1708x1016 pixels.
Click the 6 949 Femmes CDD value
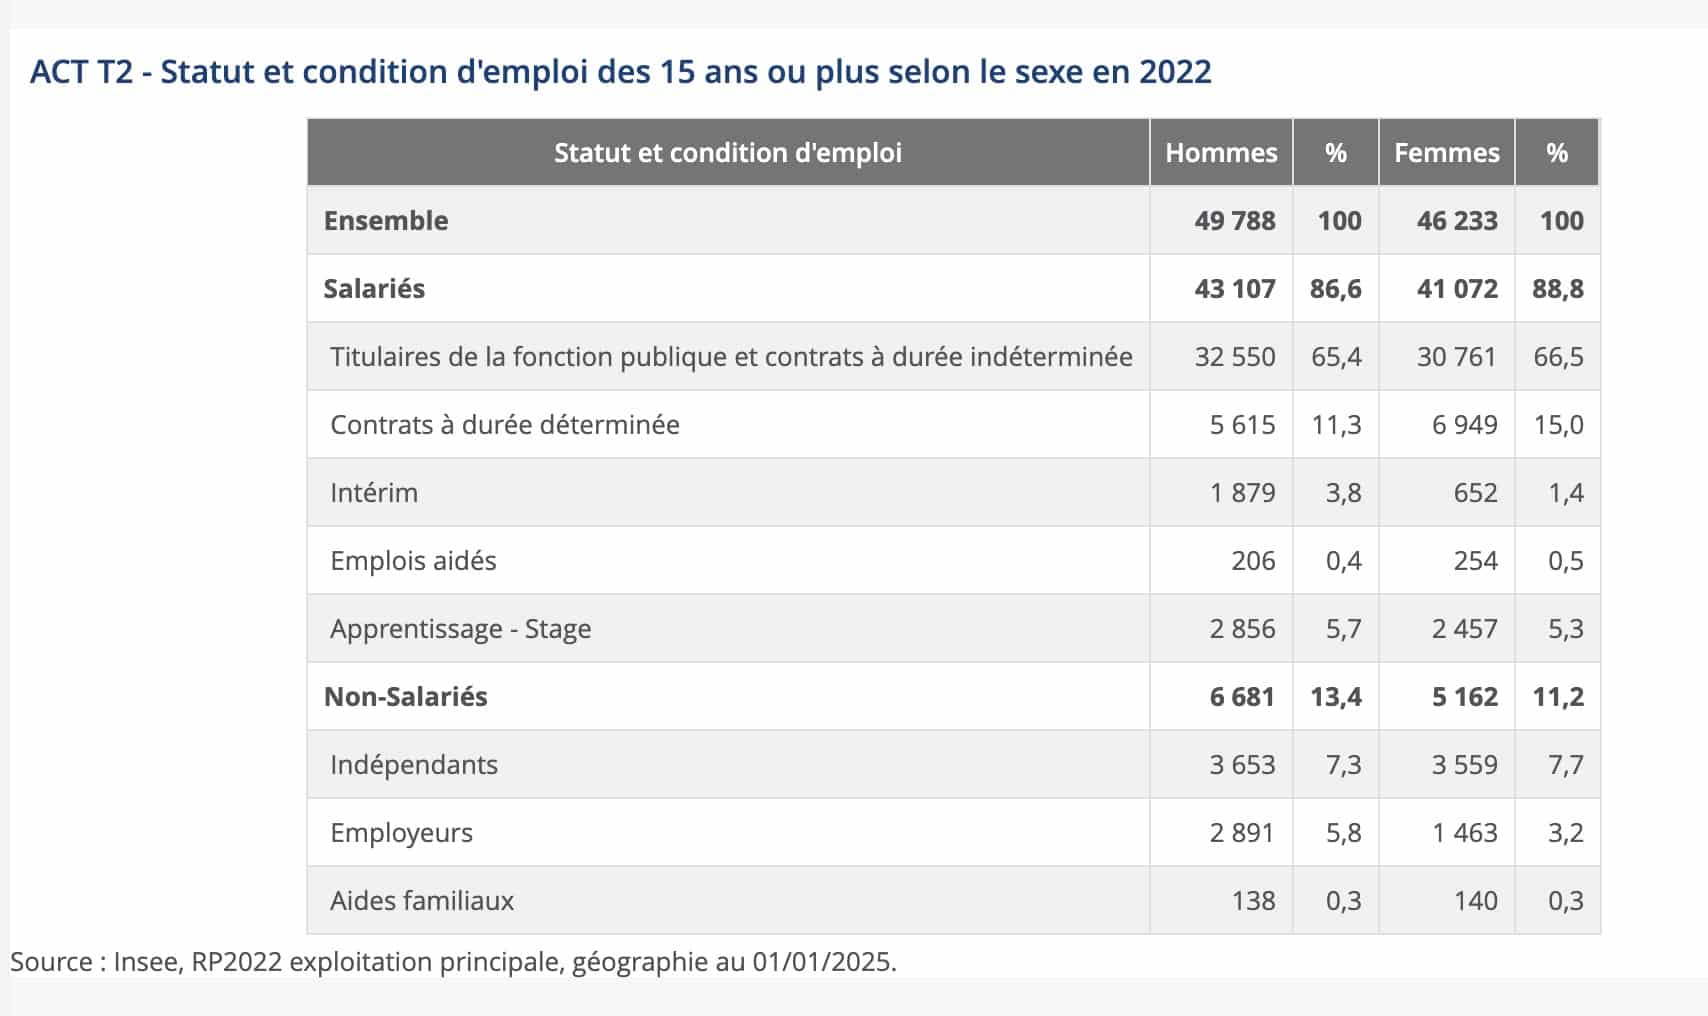tap(1464, 425)
